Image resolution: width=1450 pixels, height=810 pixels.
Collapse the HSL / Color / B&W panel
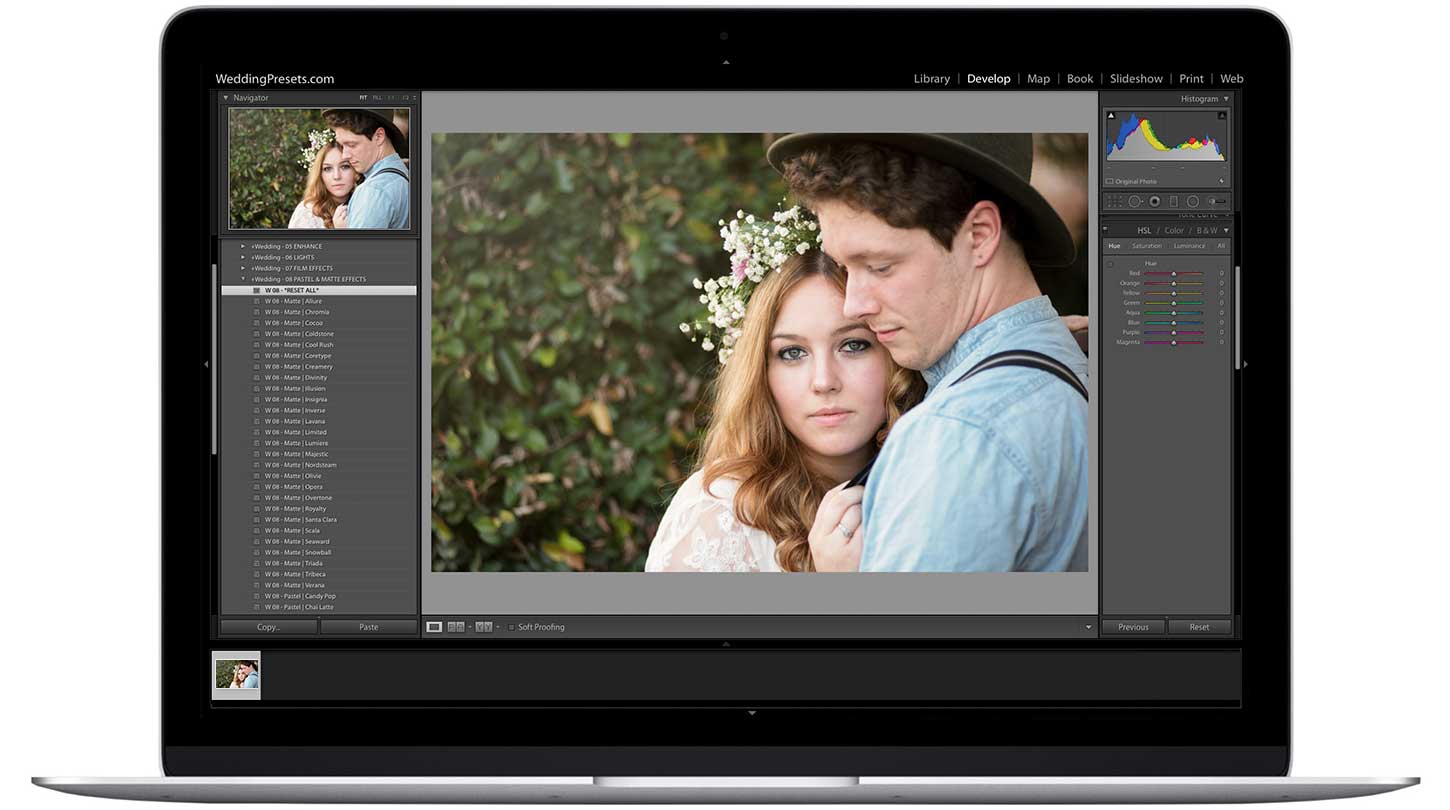(x=1226, y=230)
